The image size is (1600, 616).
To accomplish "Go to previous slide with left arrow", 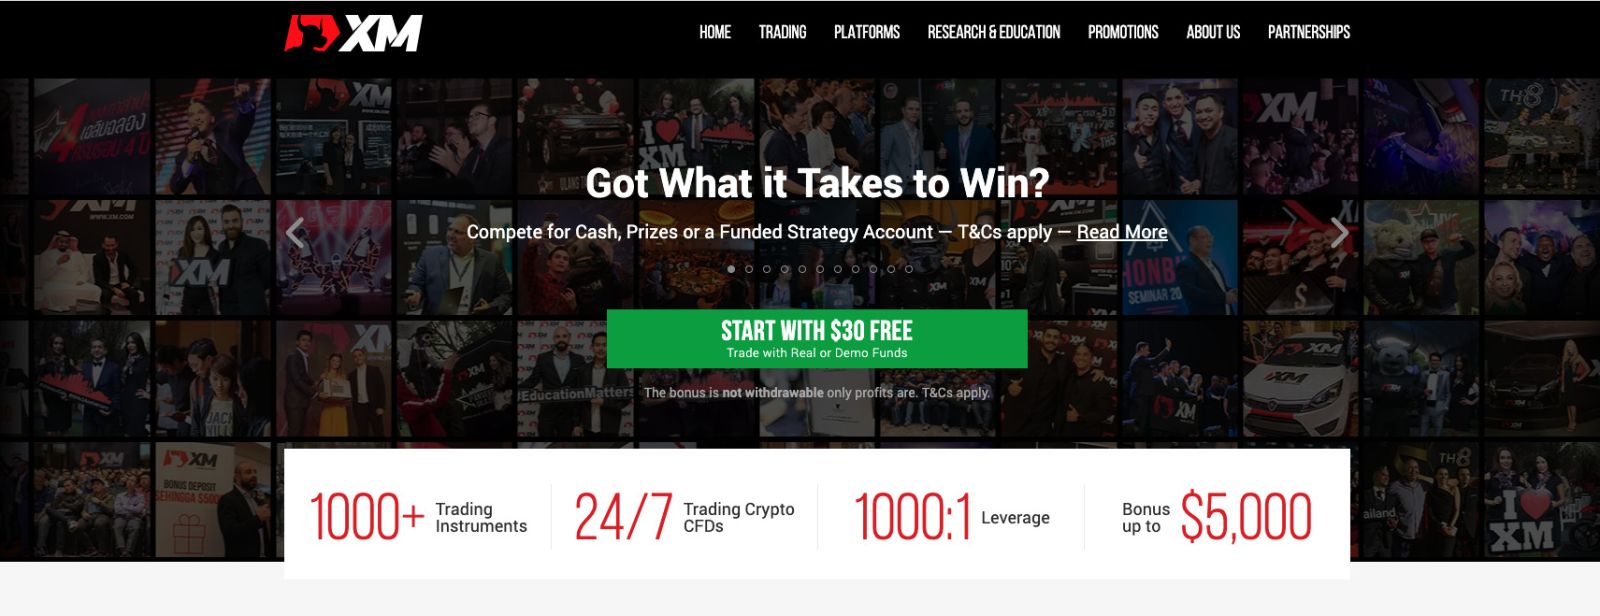I will pyautogui.click(x=295, y=234).
